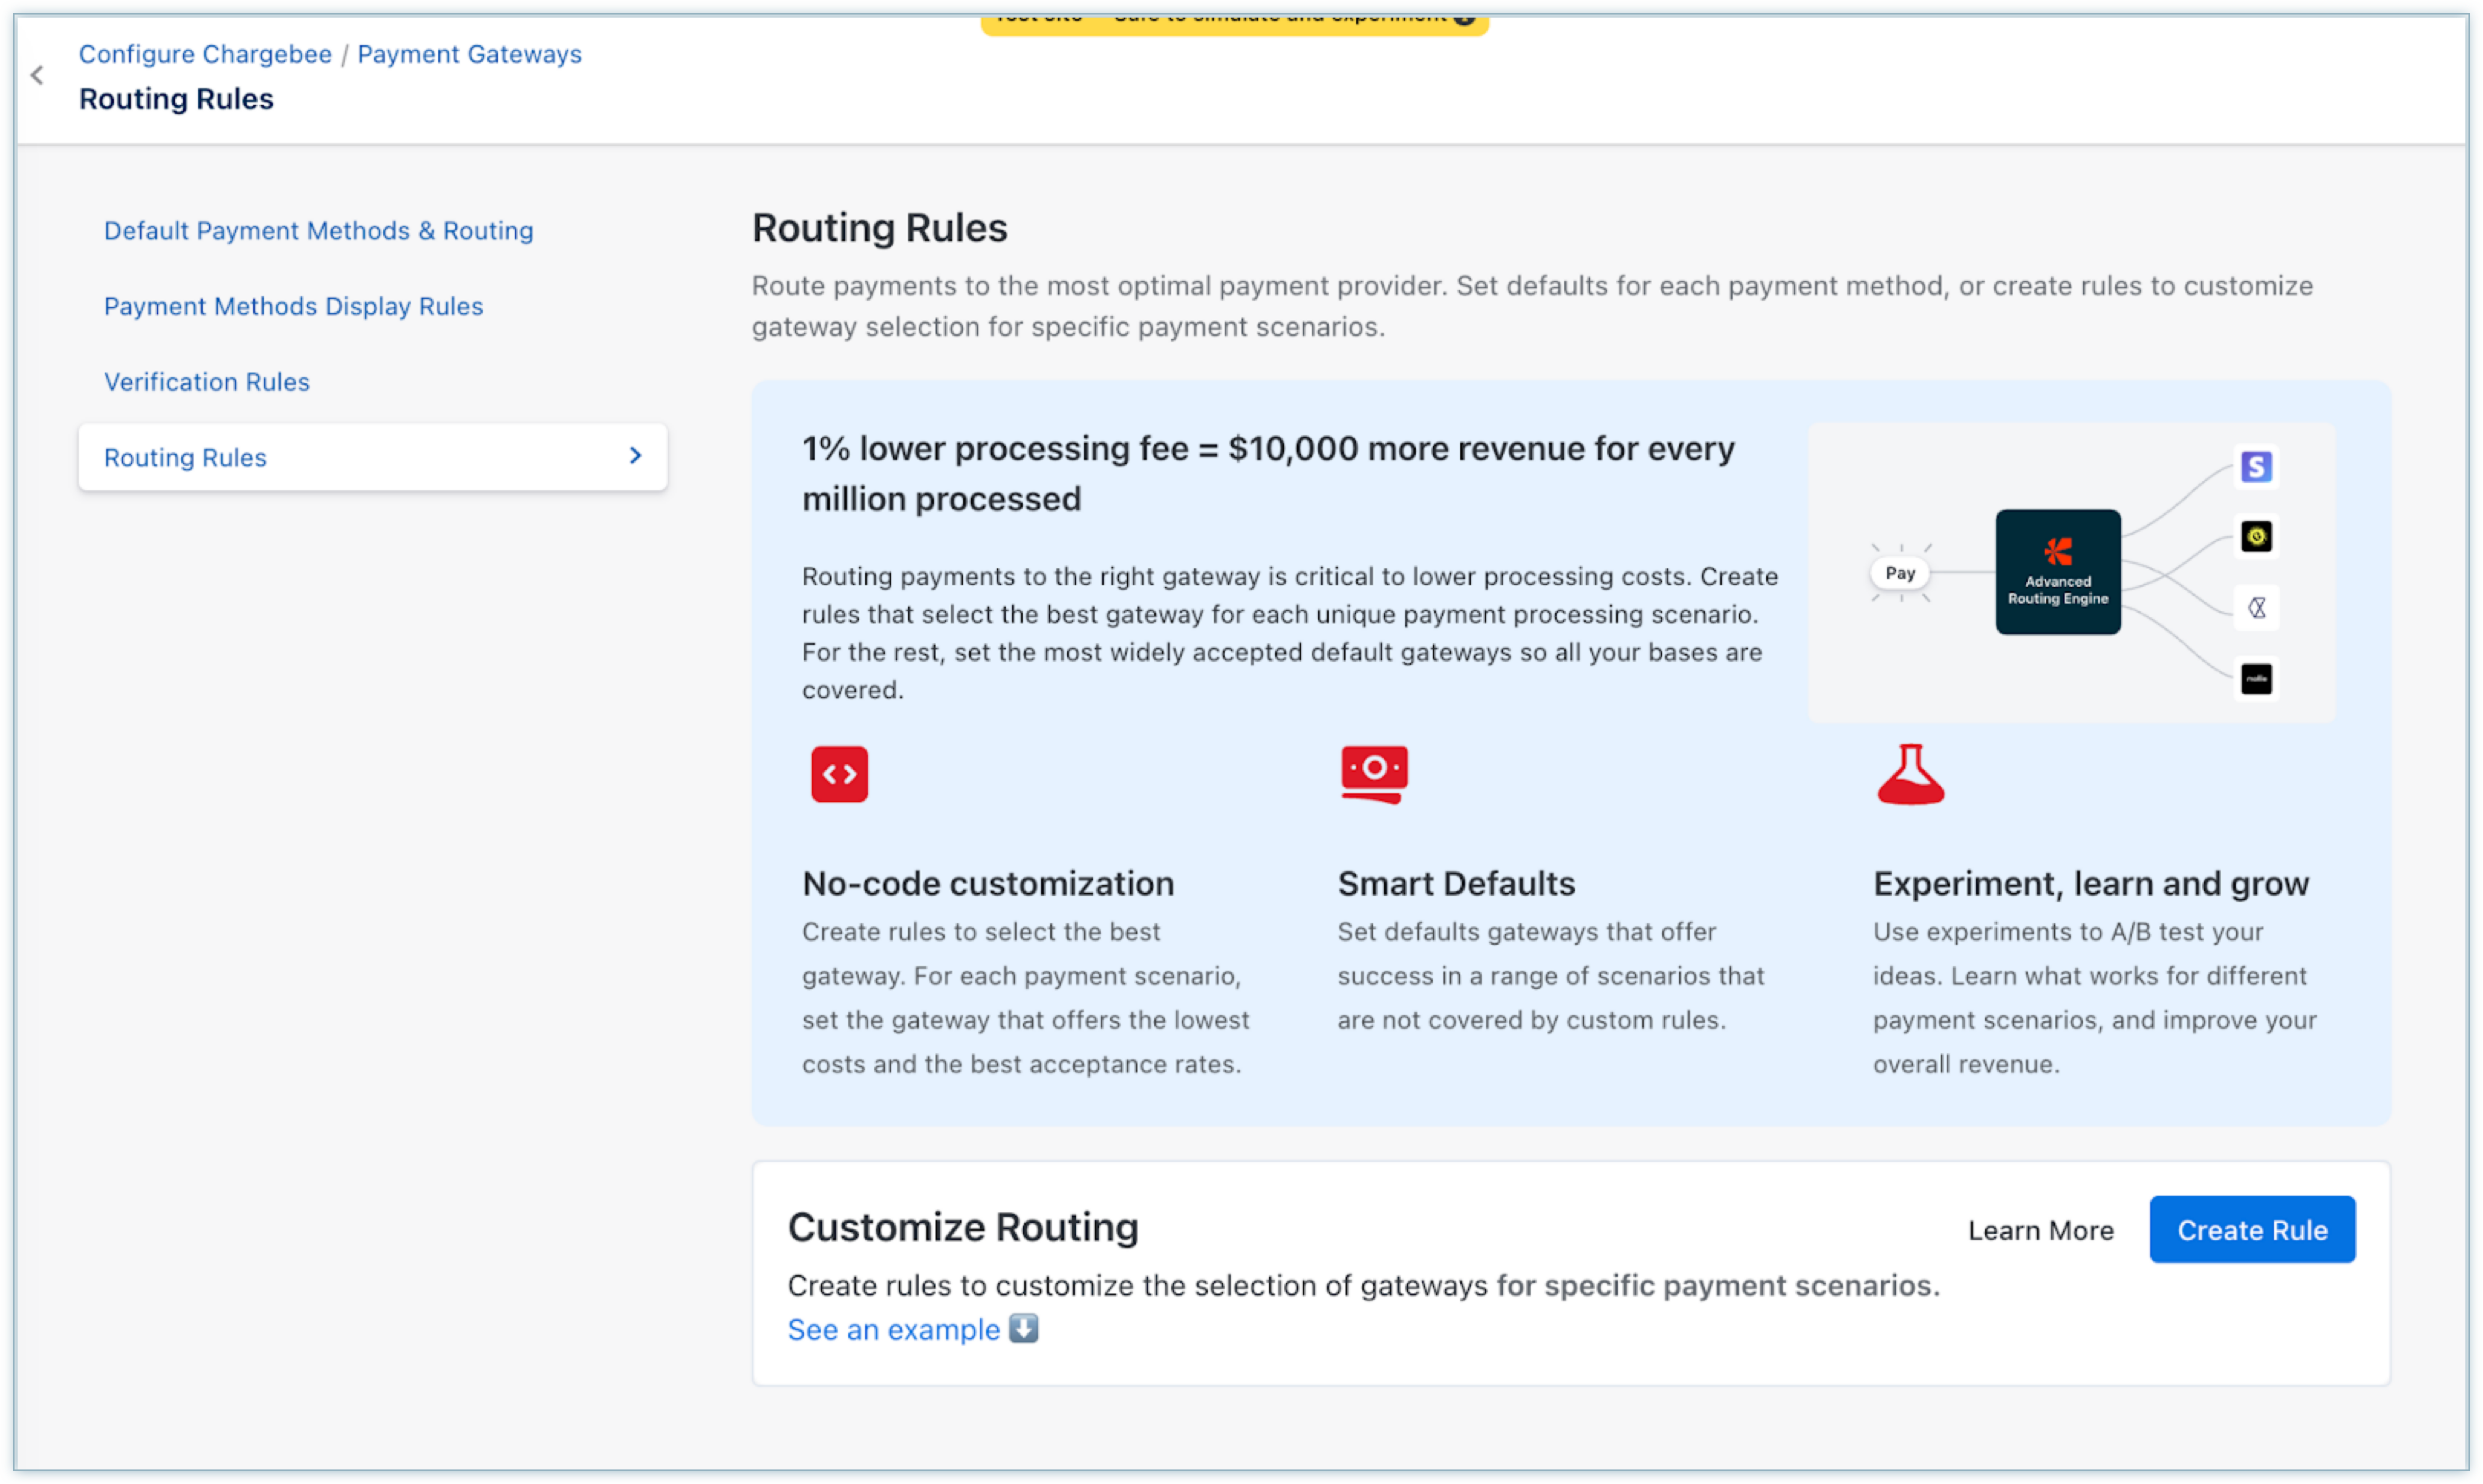
Task: Click the red flask experiment icon
Action: pyautogui.click(x=1910, y=774)
